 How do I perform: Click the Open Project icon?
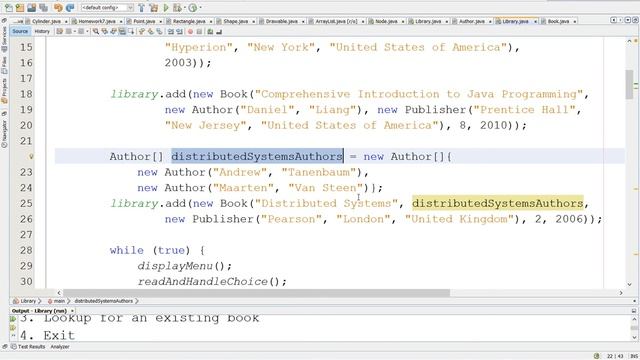(31, 8)
